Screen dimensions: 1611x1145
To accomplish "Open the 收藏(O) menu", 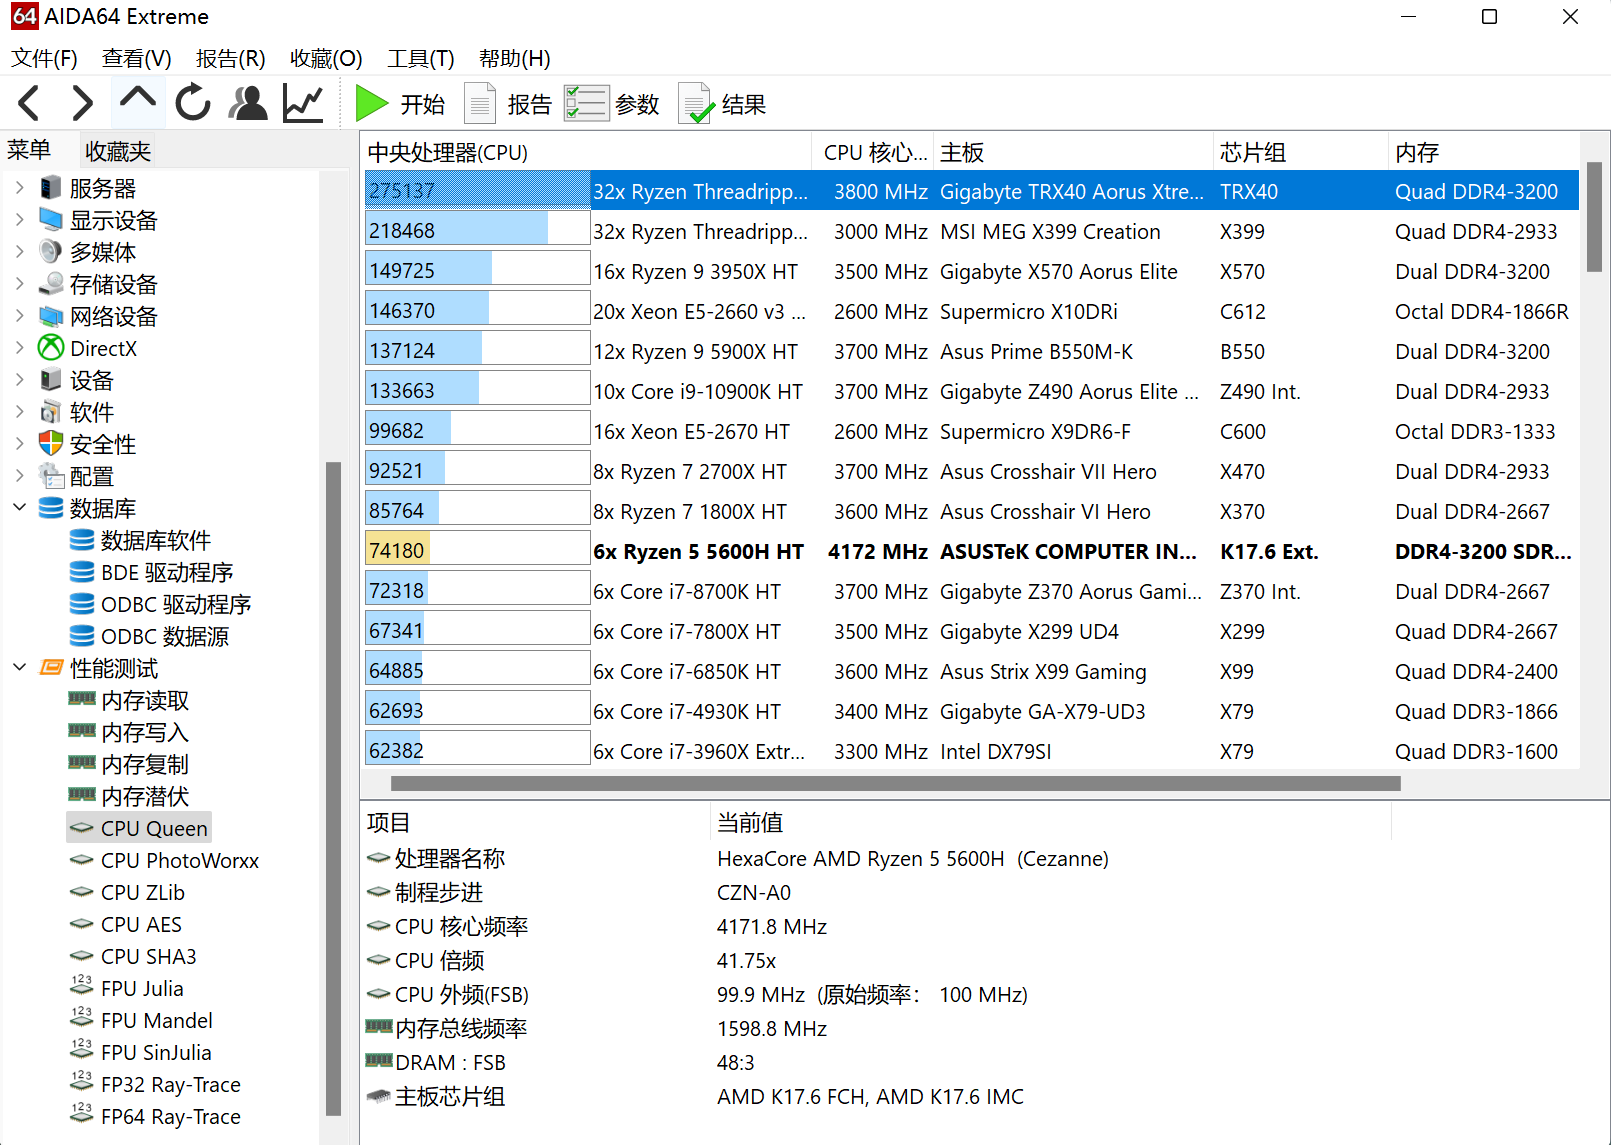I will click(326, 58).
